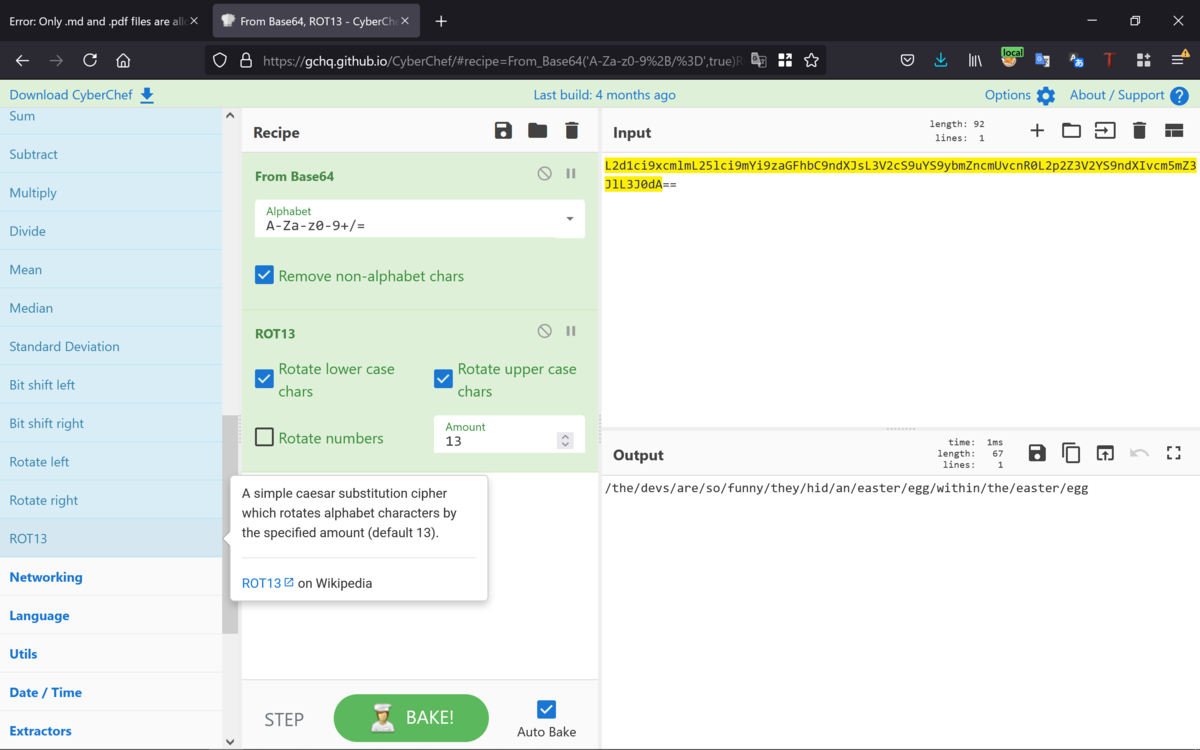Open the Firefox application menu
Screen dimensions: 1200x750
coord(1178,60)
